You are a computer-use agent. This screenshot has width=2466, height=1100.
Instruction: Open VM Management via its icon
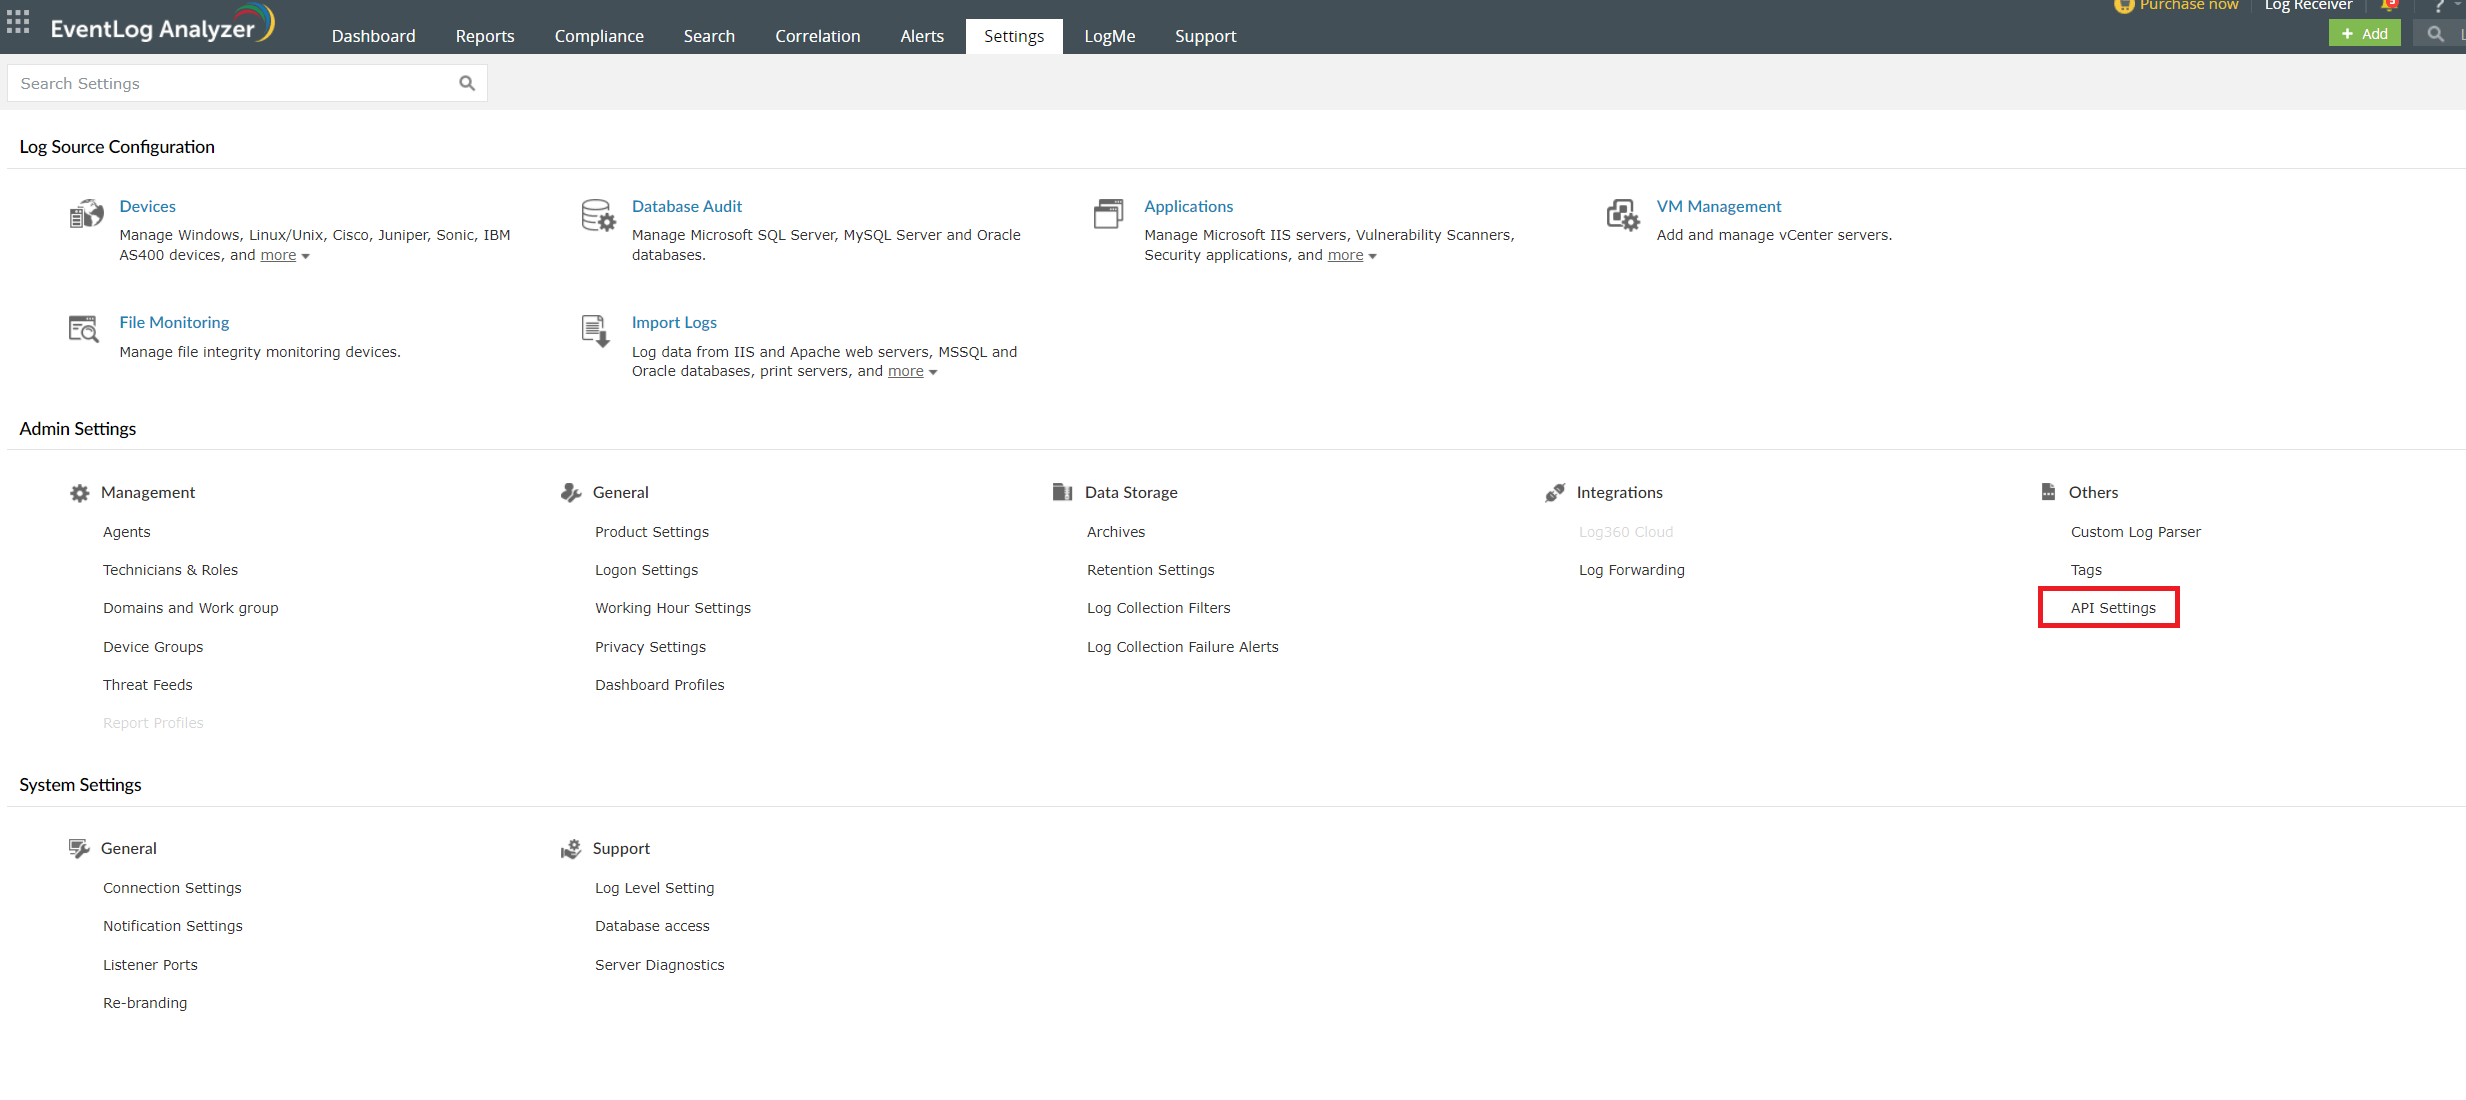coord(1622,215)
